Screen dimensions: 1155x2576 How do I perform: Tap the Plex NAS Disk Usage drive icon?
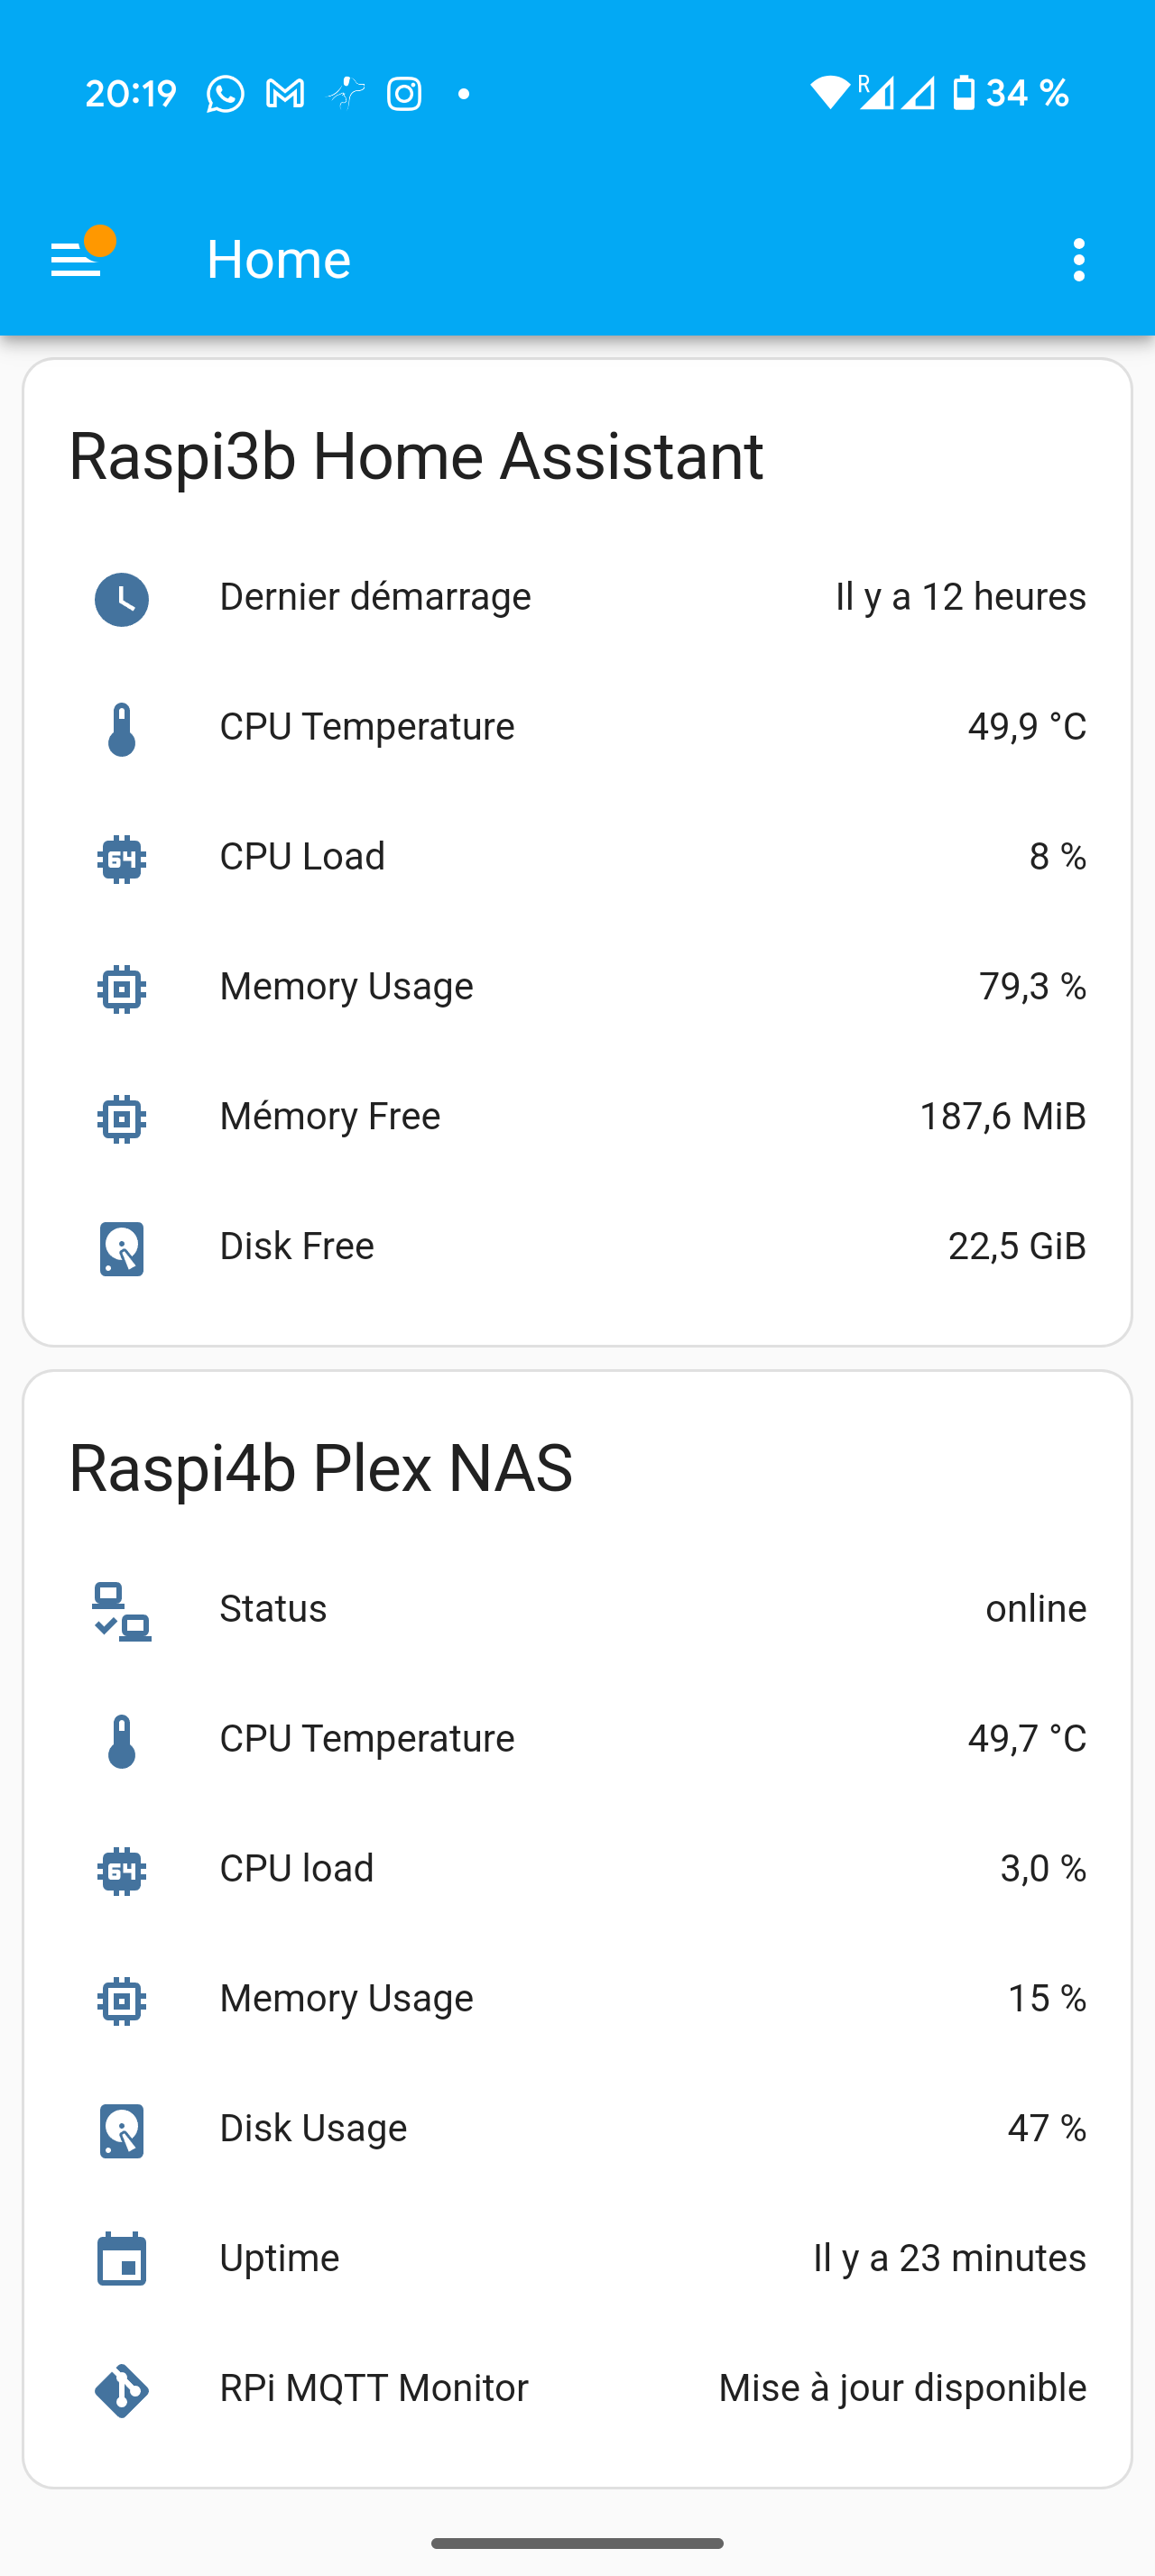point(122,2131)
